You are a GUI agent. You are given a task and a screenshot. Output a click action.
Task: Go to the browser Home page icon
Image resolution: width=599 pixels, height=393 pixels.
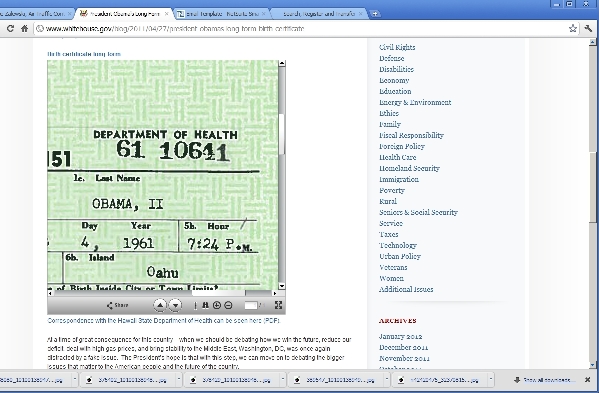(x=24, y=28)
